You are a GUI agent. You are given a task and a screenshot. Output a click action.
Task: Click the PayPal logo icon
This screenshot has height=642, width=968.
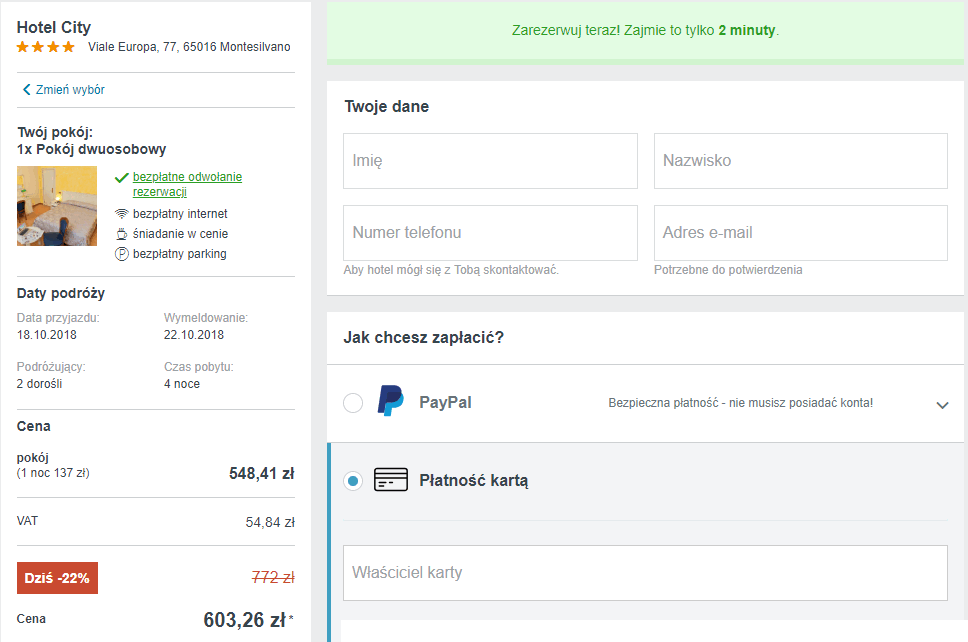[390, 401]
